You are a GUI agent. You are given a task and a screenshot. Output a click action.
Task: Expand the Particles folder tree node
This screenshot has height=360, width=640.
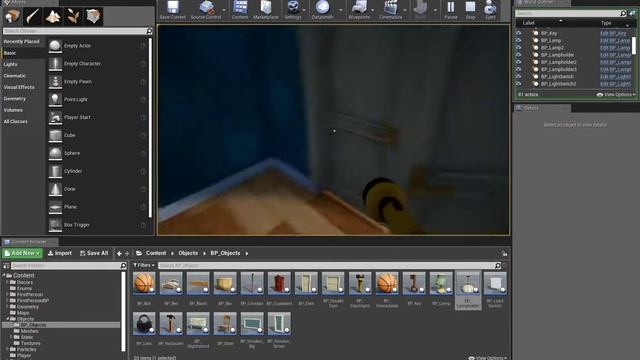coord(7,349)
